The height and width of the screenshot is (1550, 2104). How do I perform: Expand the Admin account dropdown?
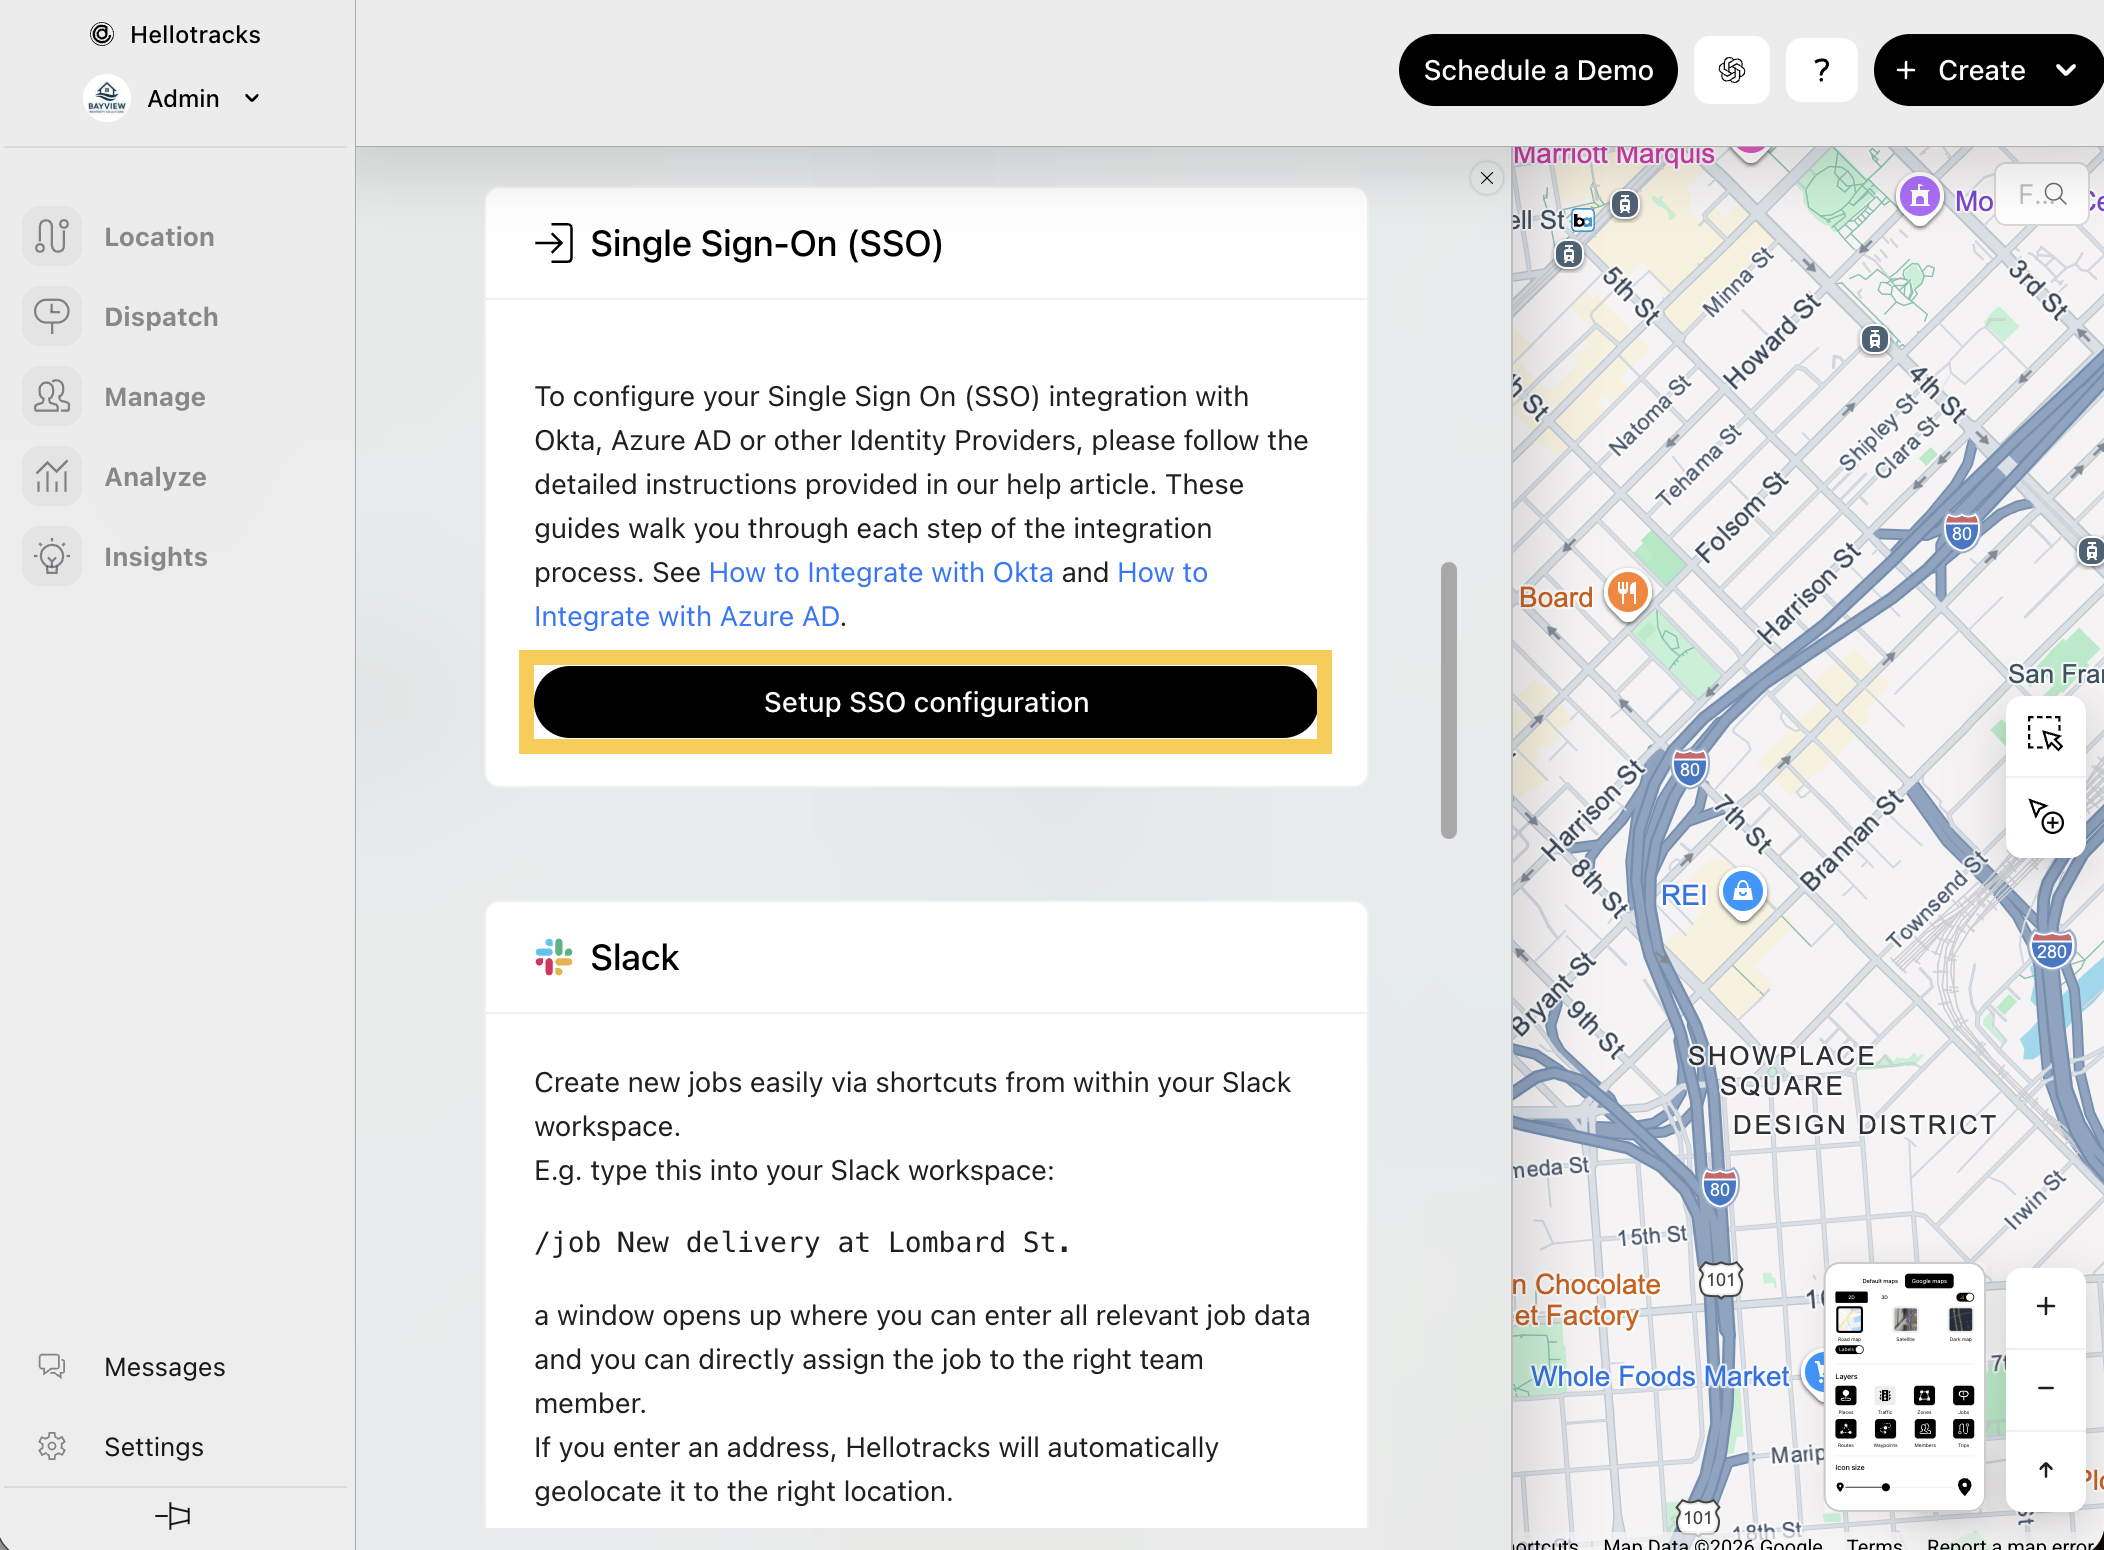252,98
